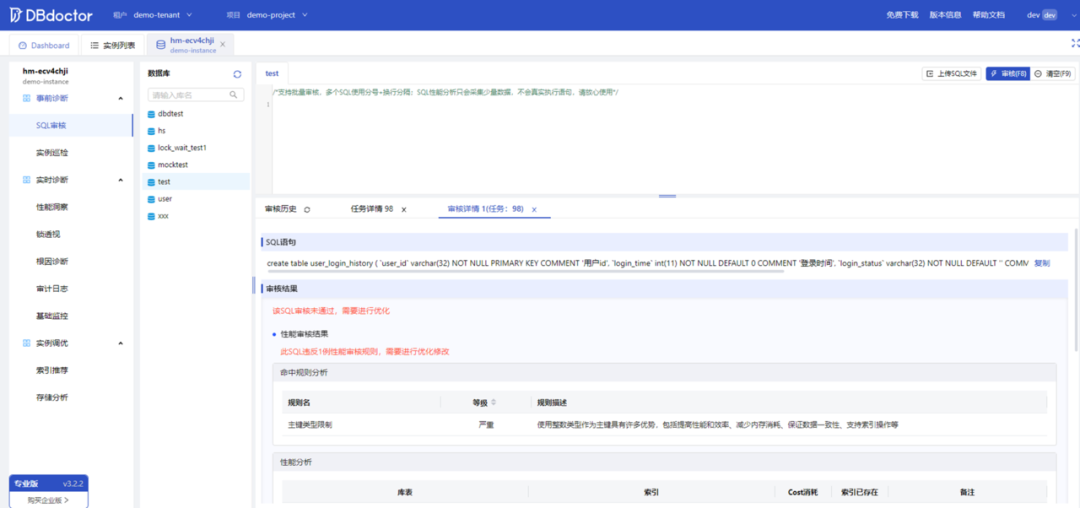Screen dimensions: 1080x508
Task: Close the 审核详情 1 tab
Action: pyautogui.click(x=534, y=209)
